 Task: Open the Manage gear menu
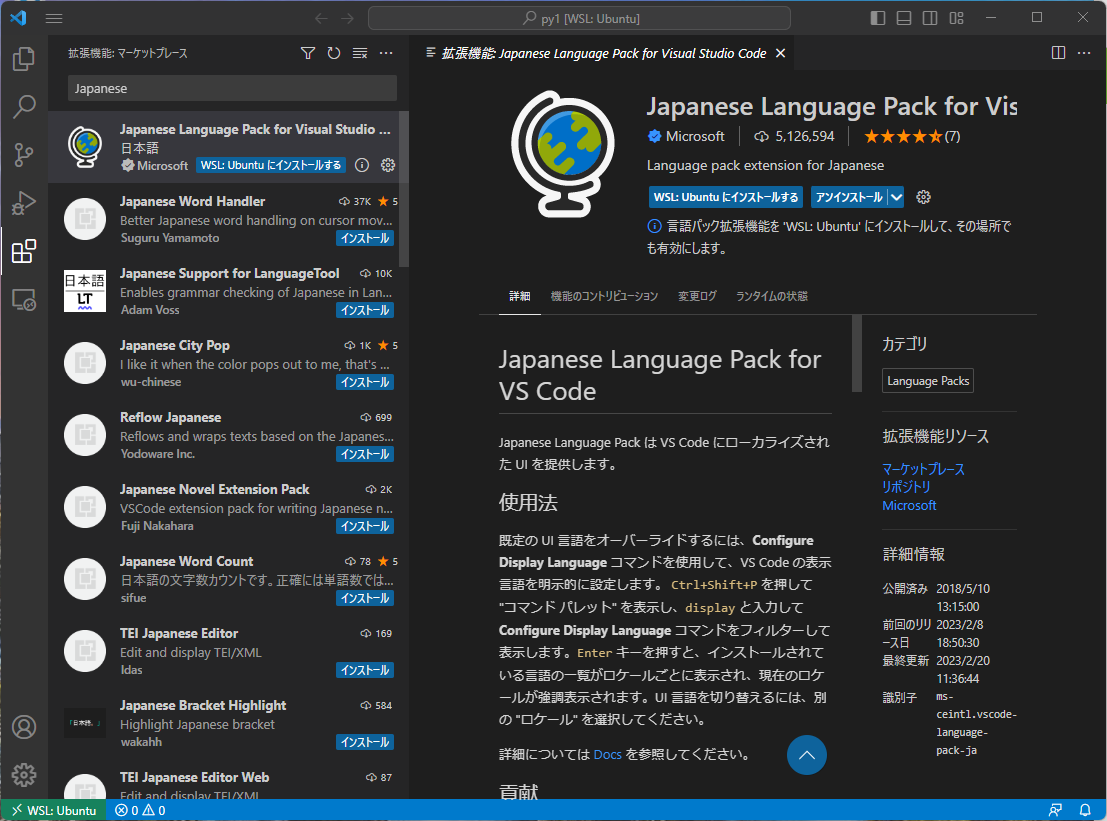pyautogui.click(x=24, y=774)
